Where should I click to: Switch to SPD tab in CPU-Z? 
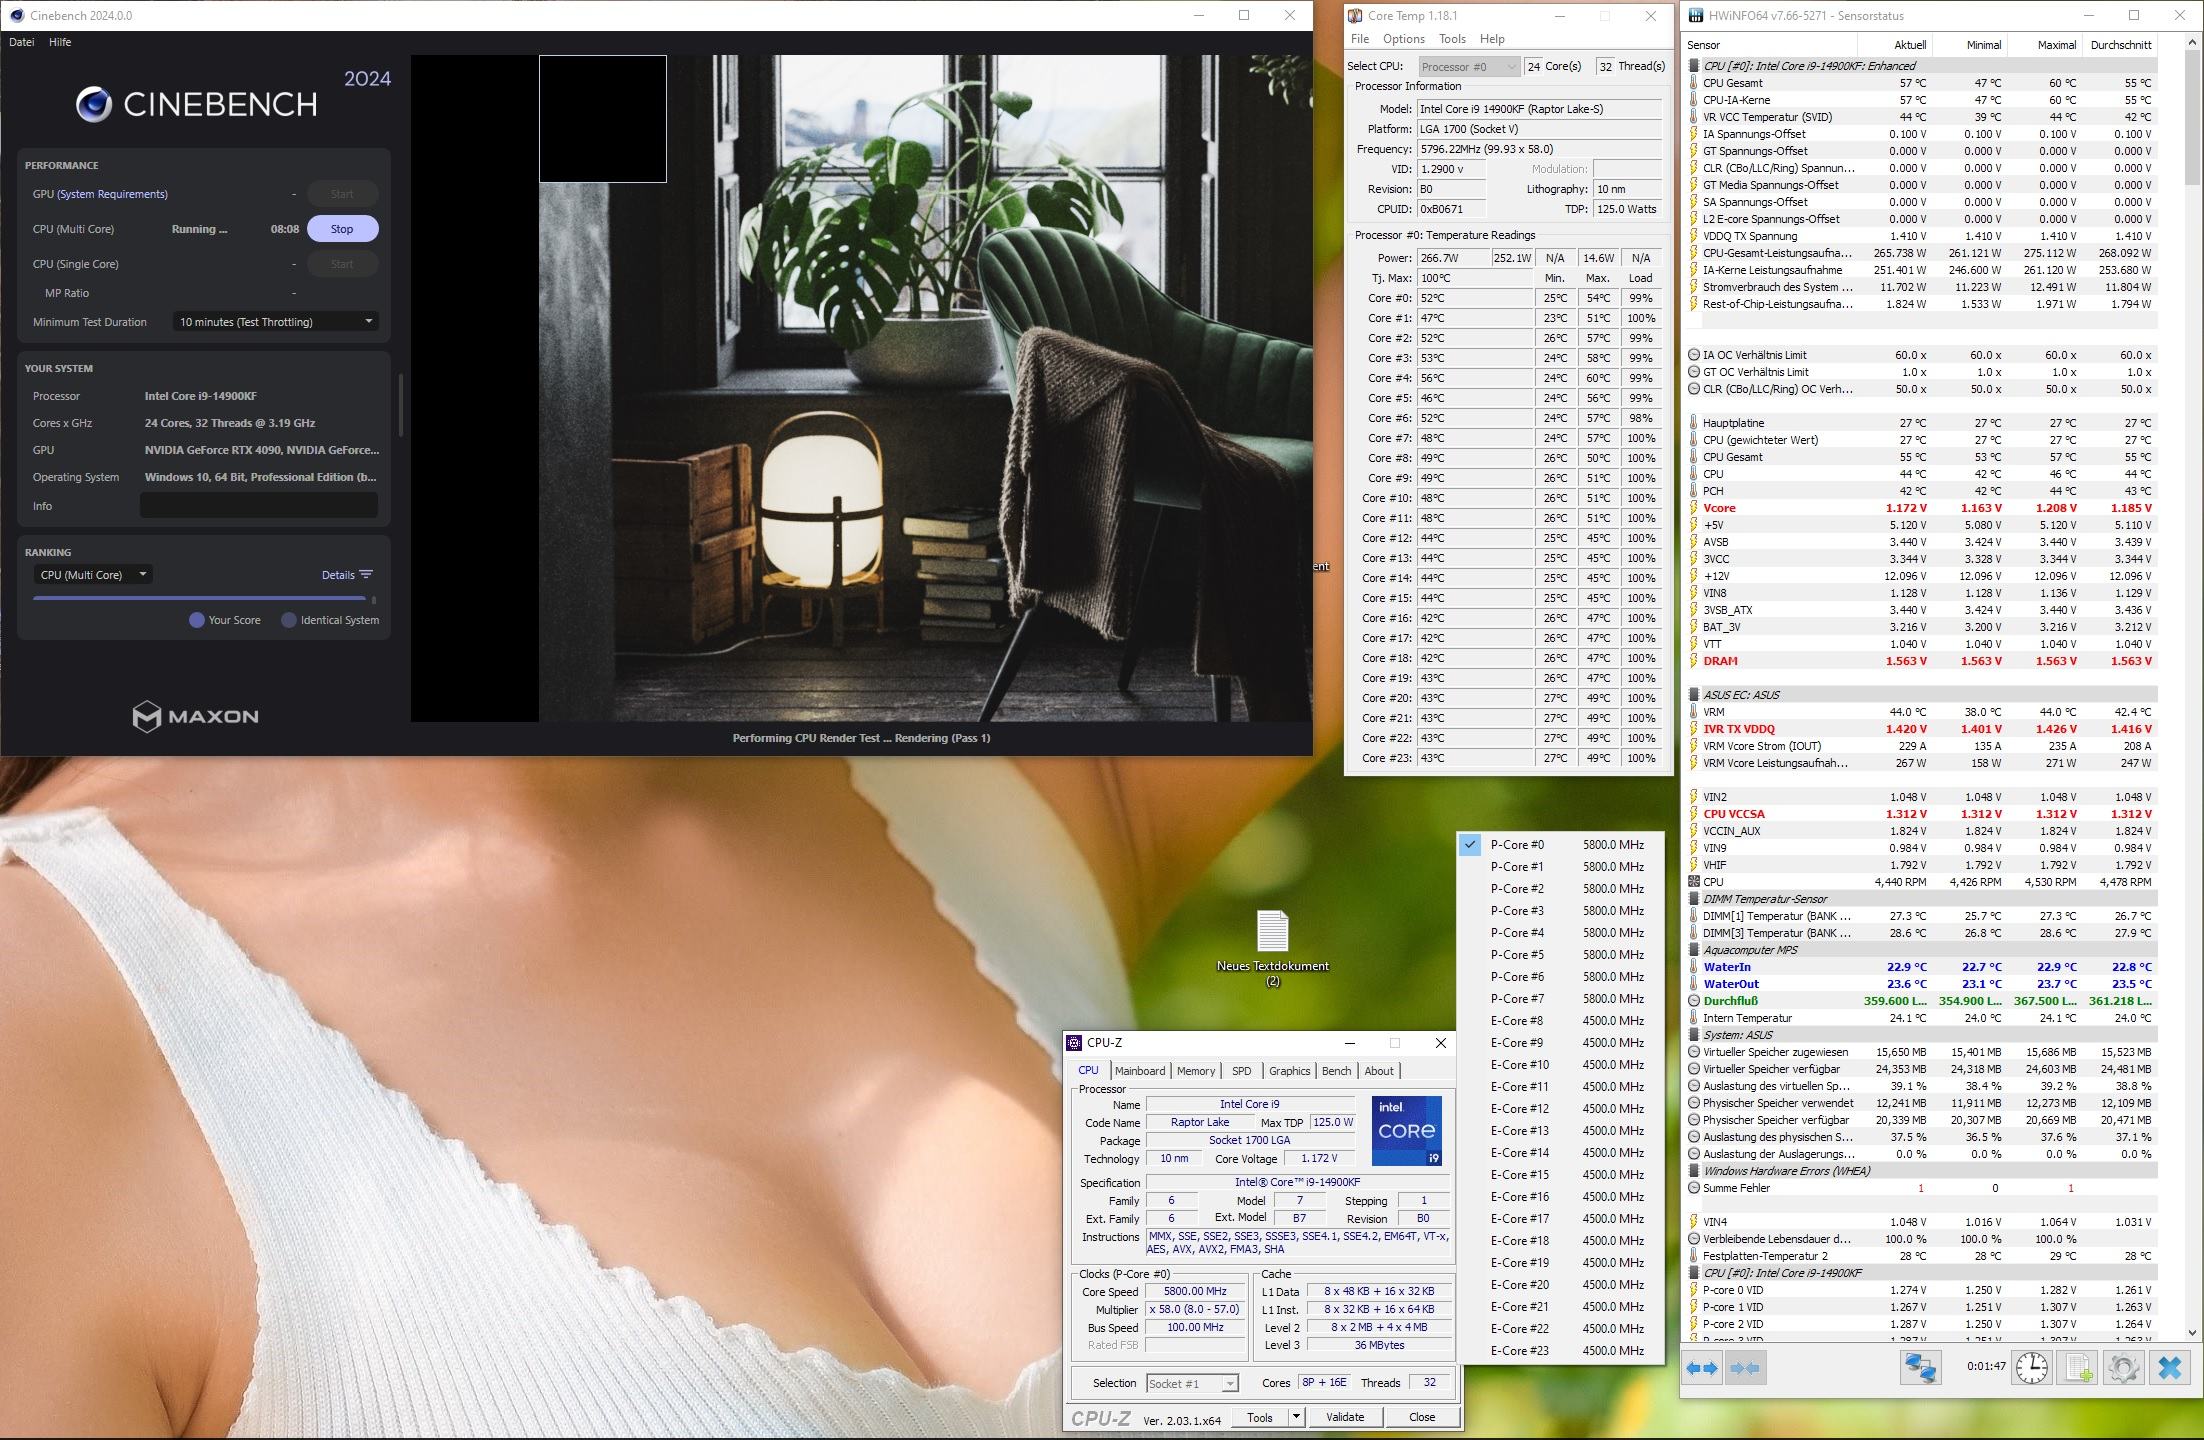1241,1071
